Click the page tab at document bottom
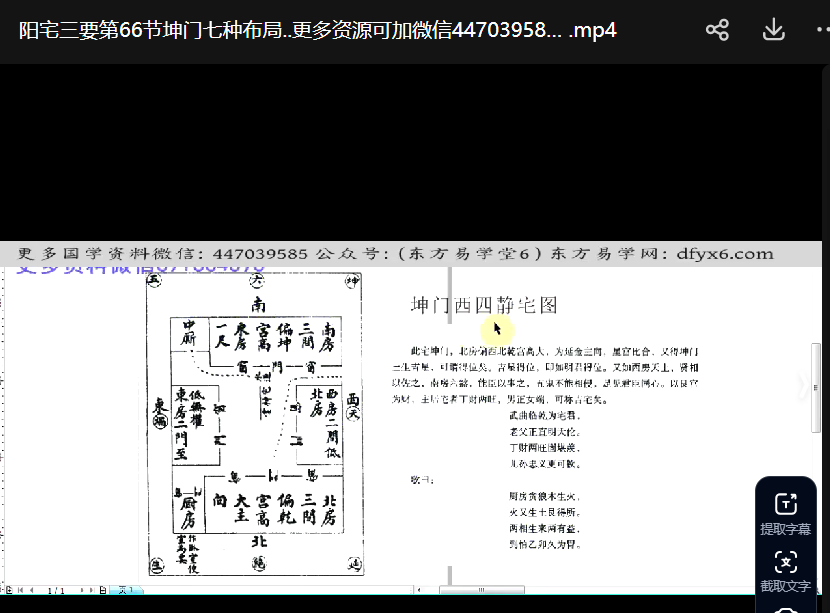Screen dimensions: 830x613 point(127,590)
